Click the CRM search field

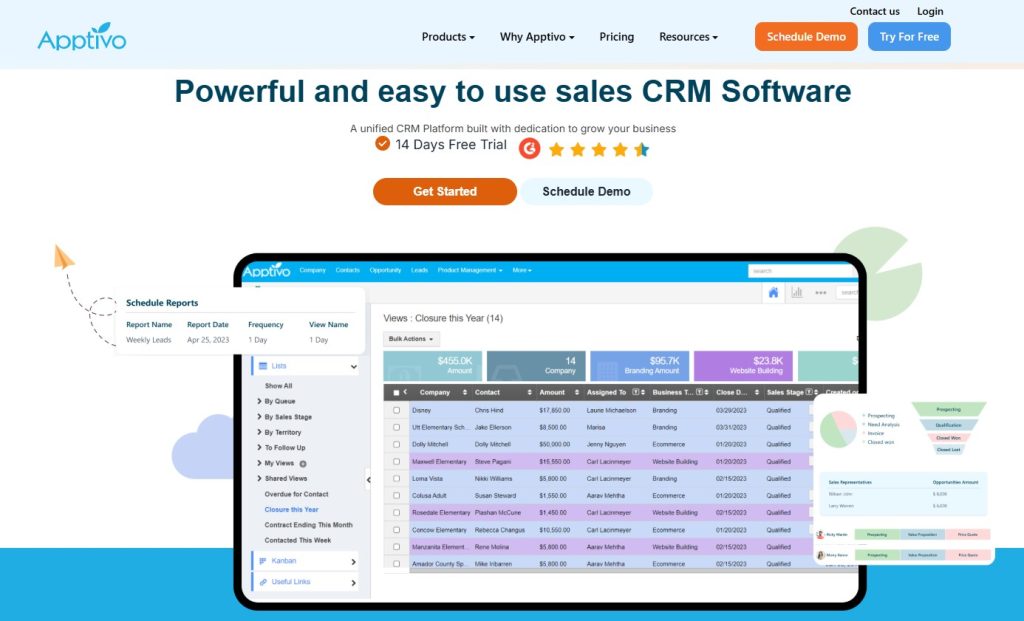803,271
